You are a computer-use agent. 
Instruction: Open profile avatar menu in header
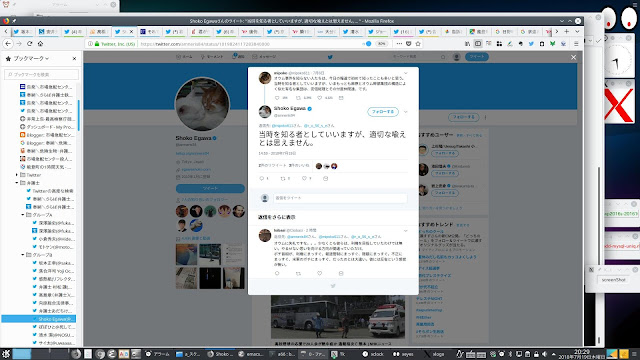click(x=457, y=57)
